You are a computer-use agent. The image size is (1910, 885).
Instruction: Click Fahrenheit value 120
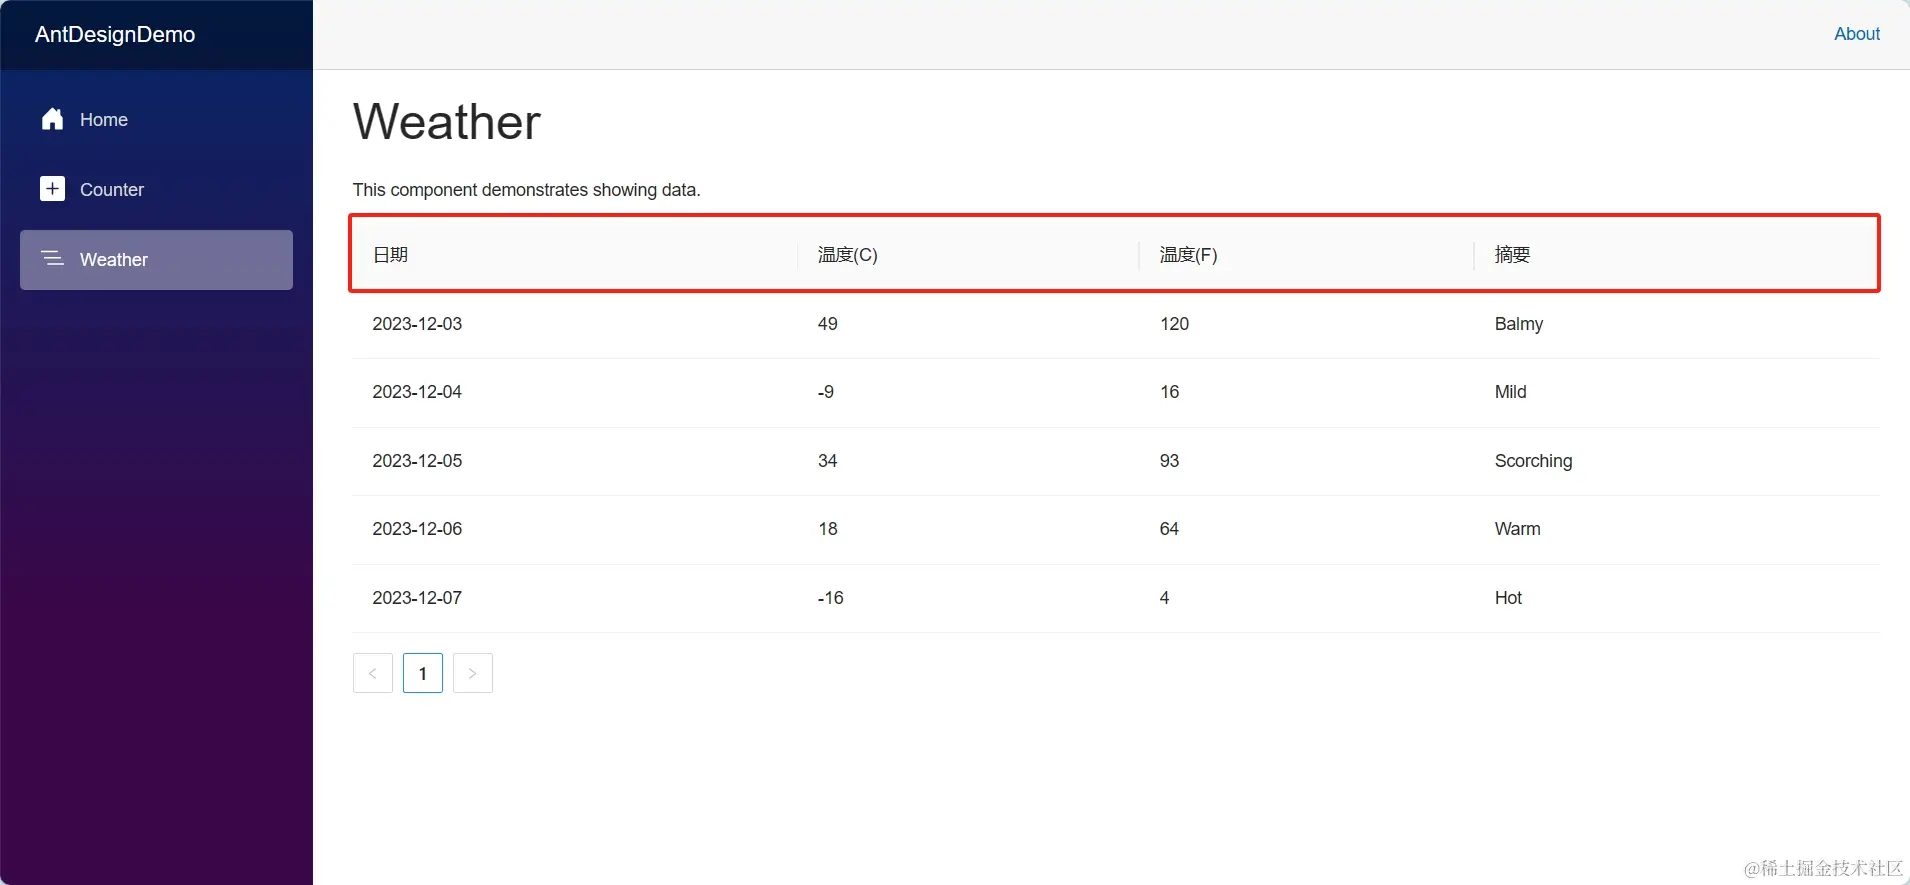point(1174,324)
